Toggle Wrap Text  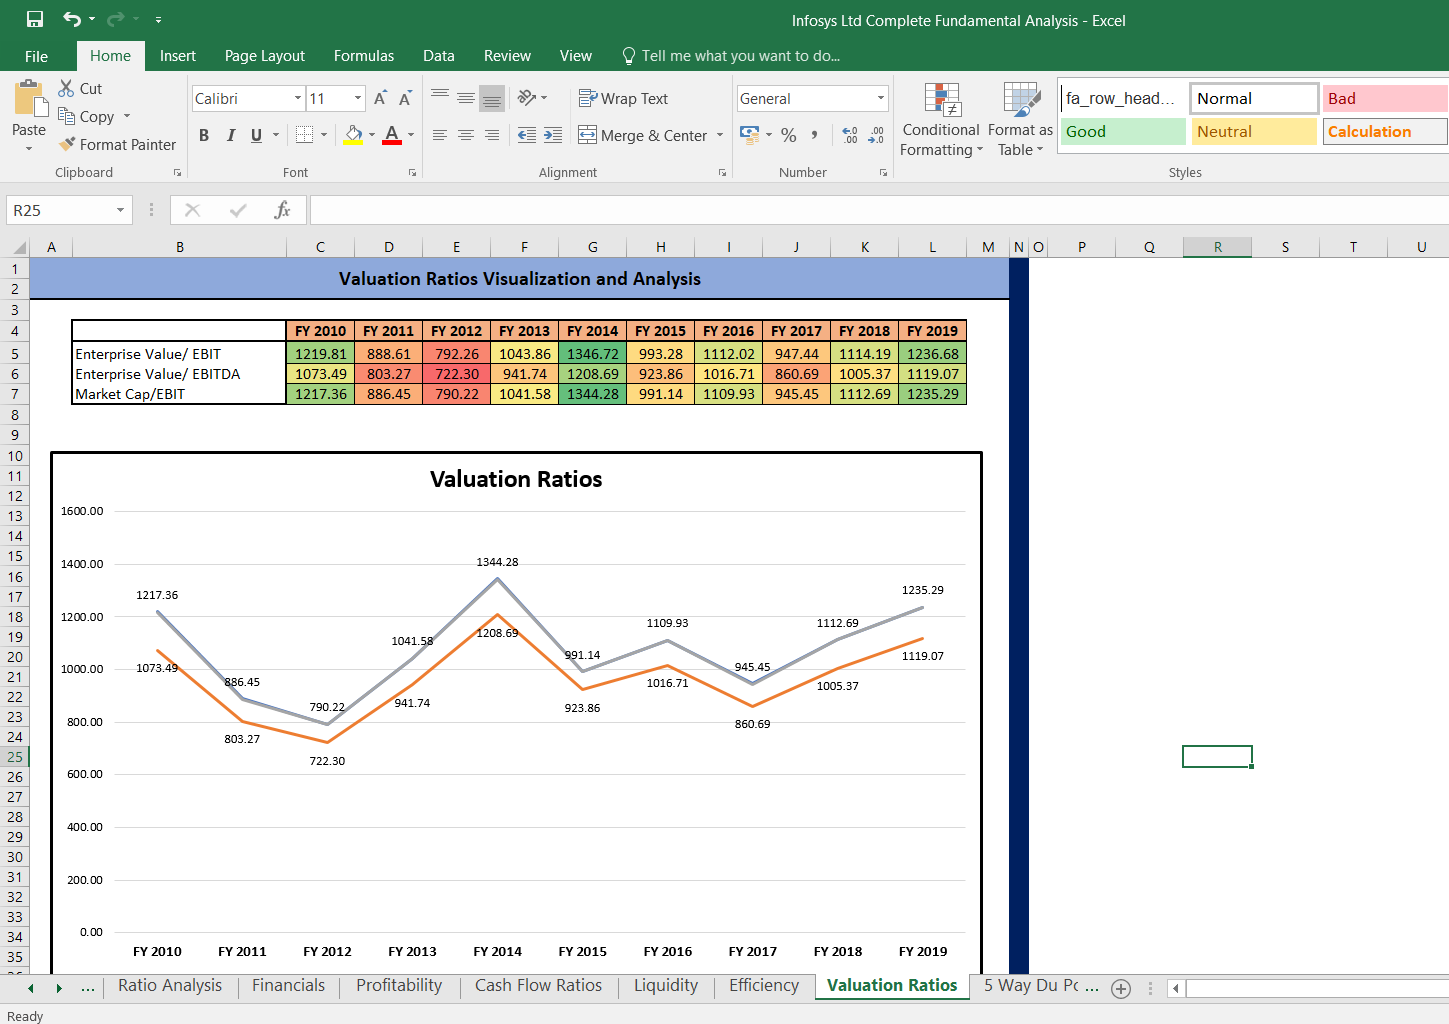pyautogui.click(x=623, y=98)
